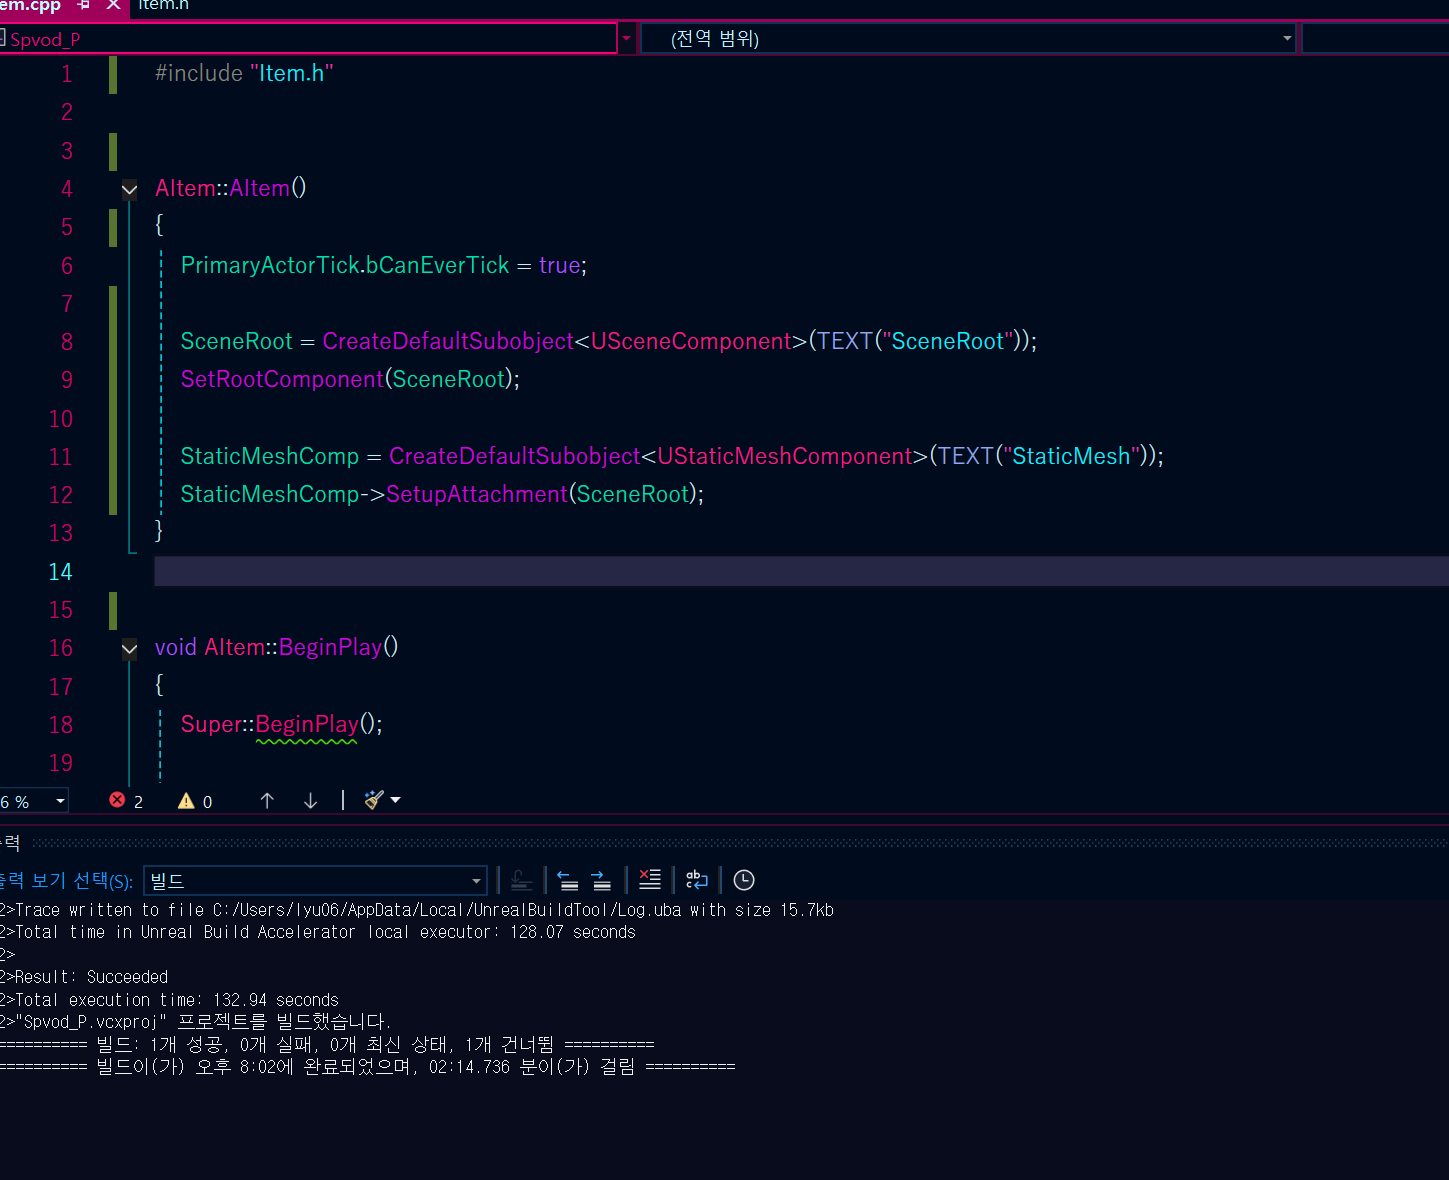Screen dimensions: 1449x1180
Task: Toggle word wrap in output window
Action: [x=697, y=880]
